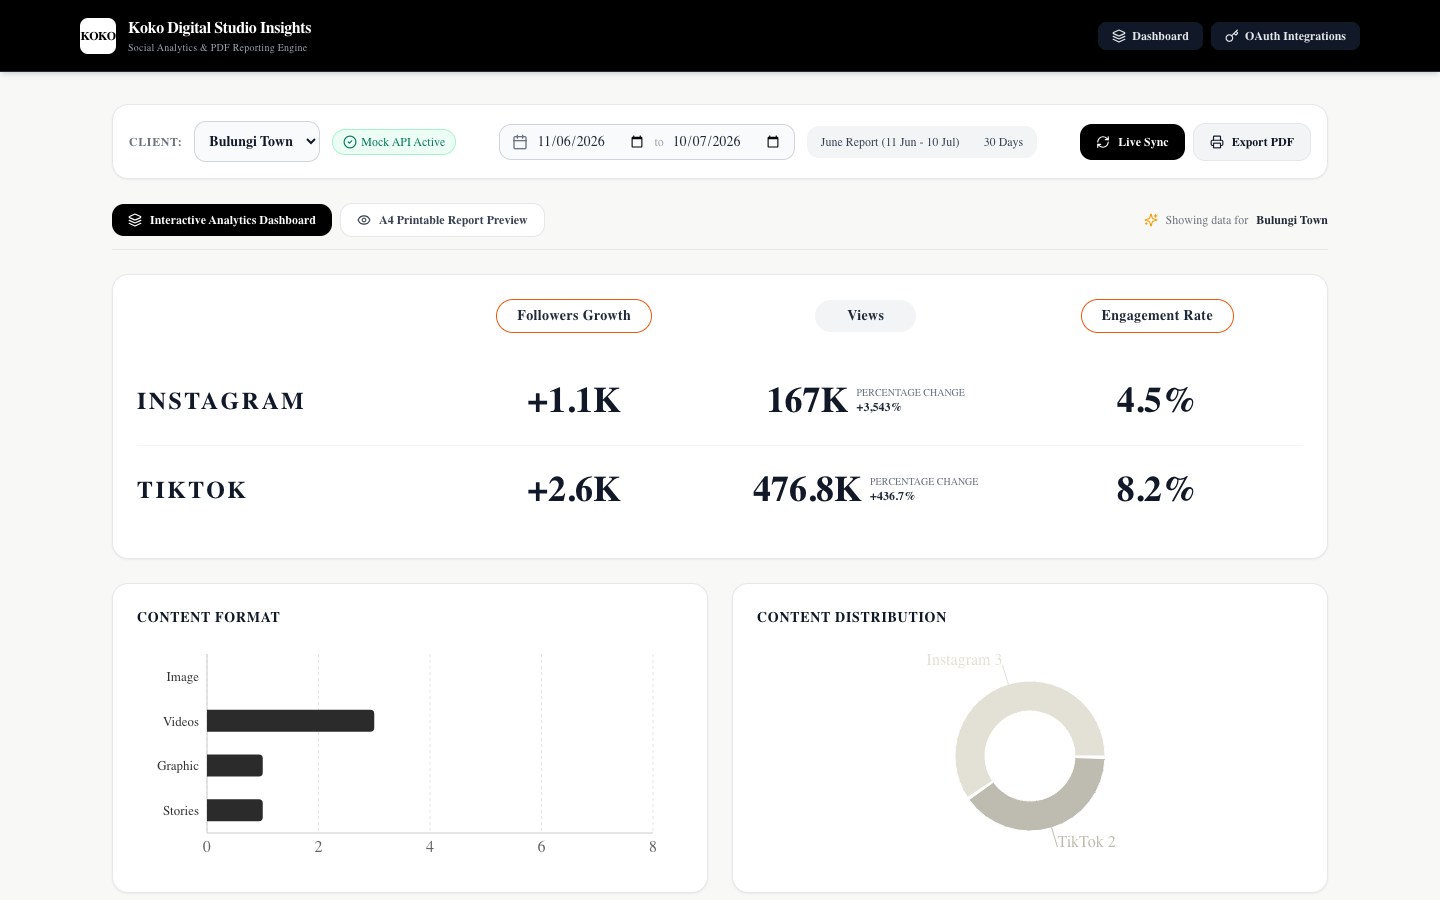Switch to Interactive Analytics Dashboard tab

[222, 220]
